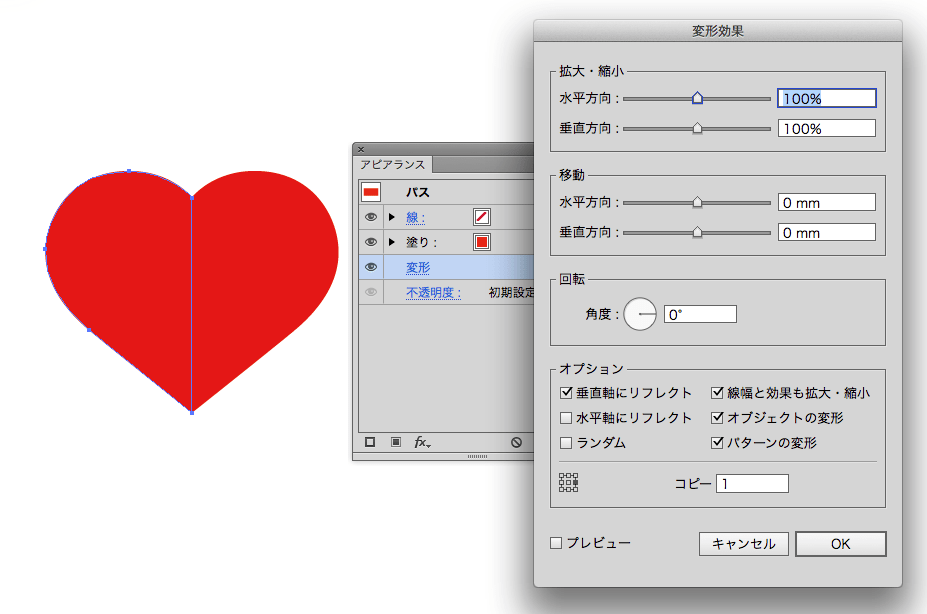Click the rotation angle dial
This screenshot has height=614, width=927.
pos(640,313)
